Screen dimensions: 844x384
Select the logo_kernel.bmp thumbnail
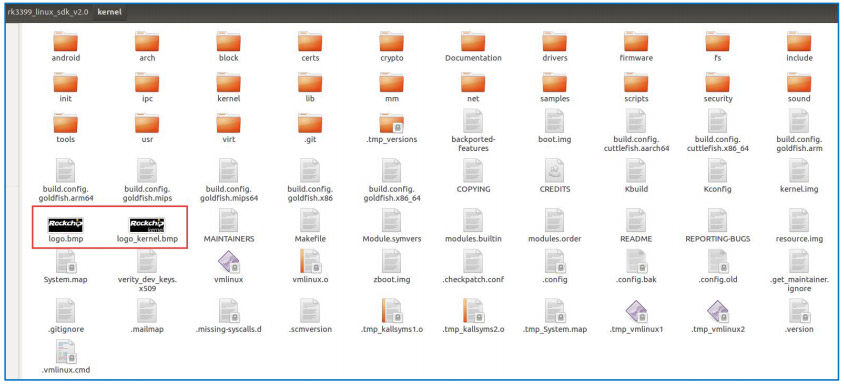tap(147, 225)
